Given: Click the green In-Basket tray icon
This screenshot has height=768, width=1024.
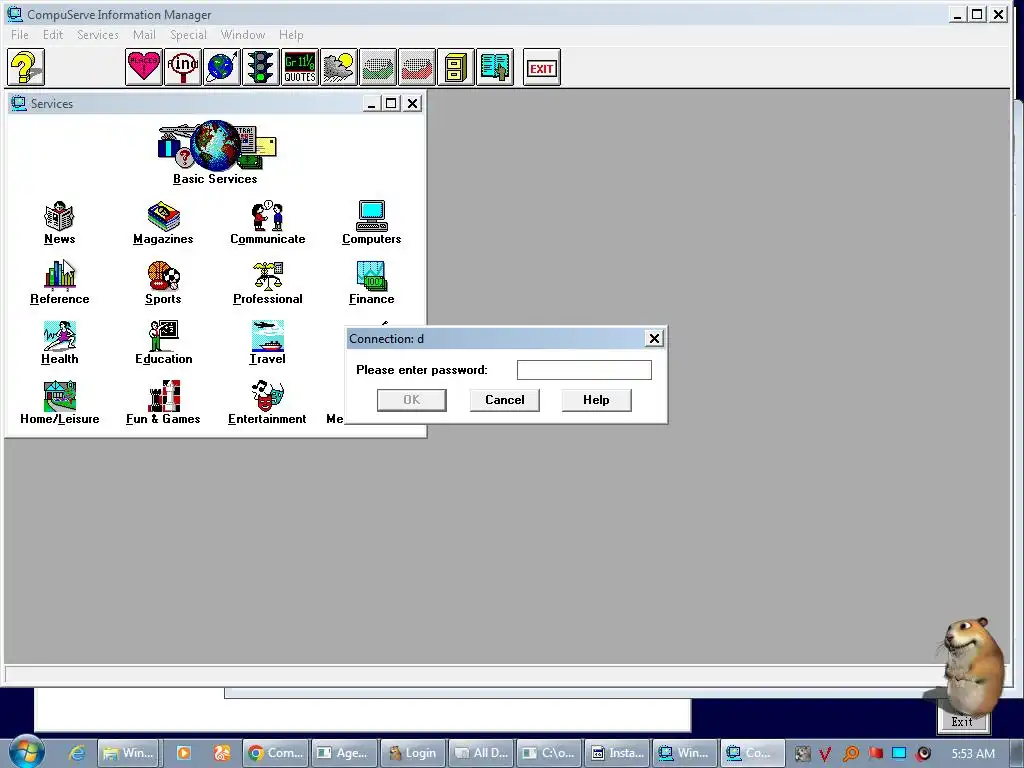Looking at the screenshot, I should [377, 67].
